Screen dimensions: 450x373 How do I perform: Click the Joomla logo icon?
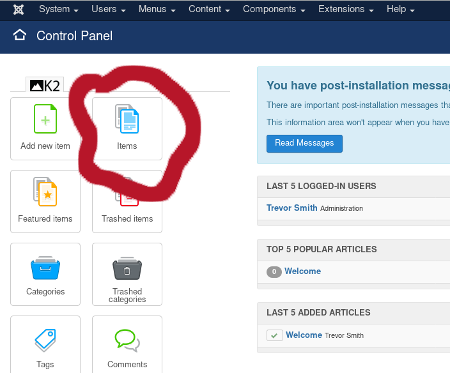point(19,9)
